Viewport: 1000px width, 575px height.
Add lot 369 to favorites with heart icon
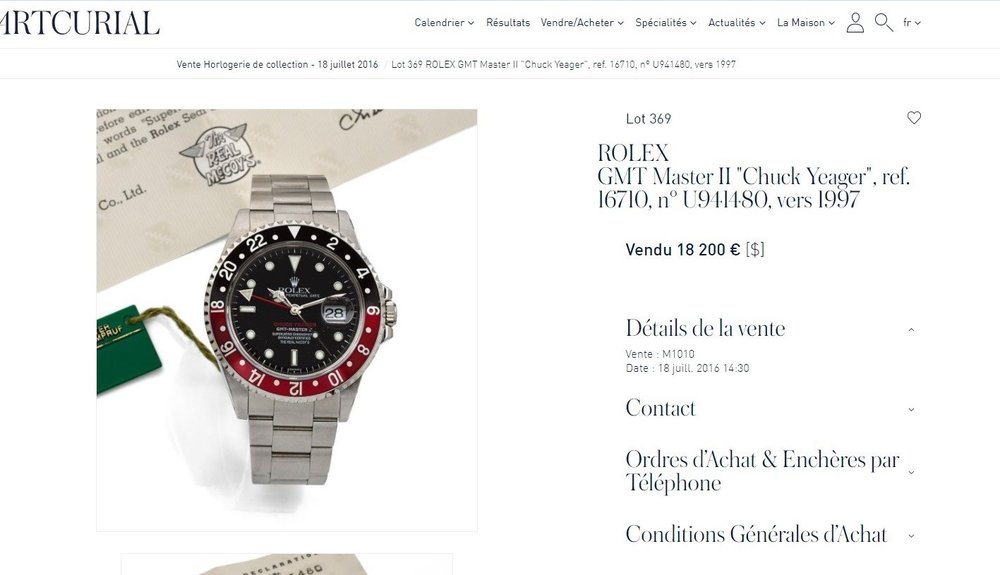click(914, 118)
